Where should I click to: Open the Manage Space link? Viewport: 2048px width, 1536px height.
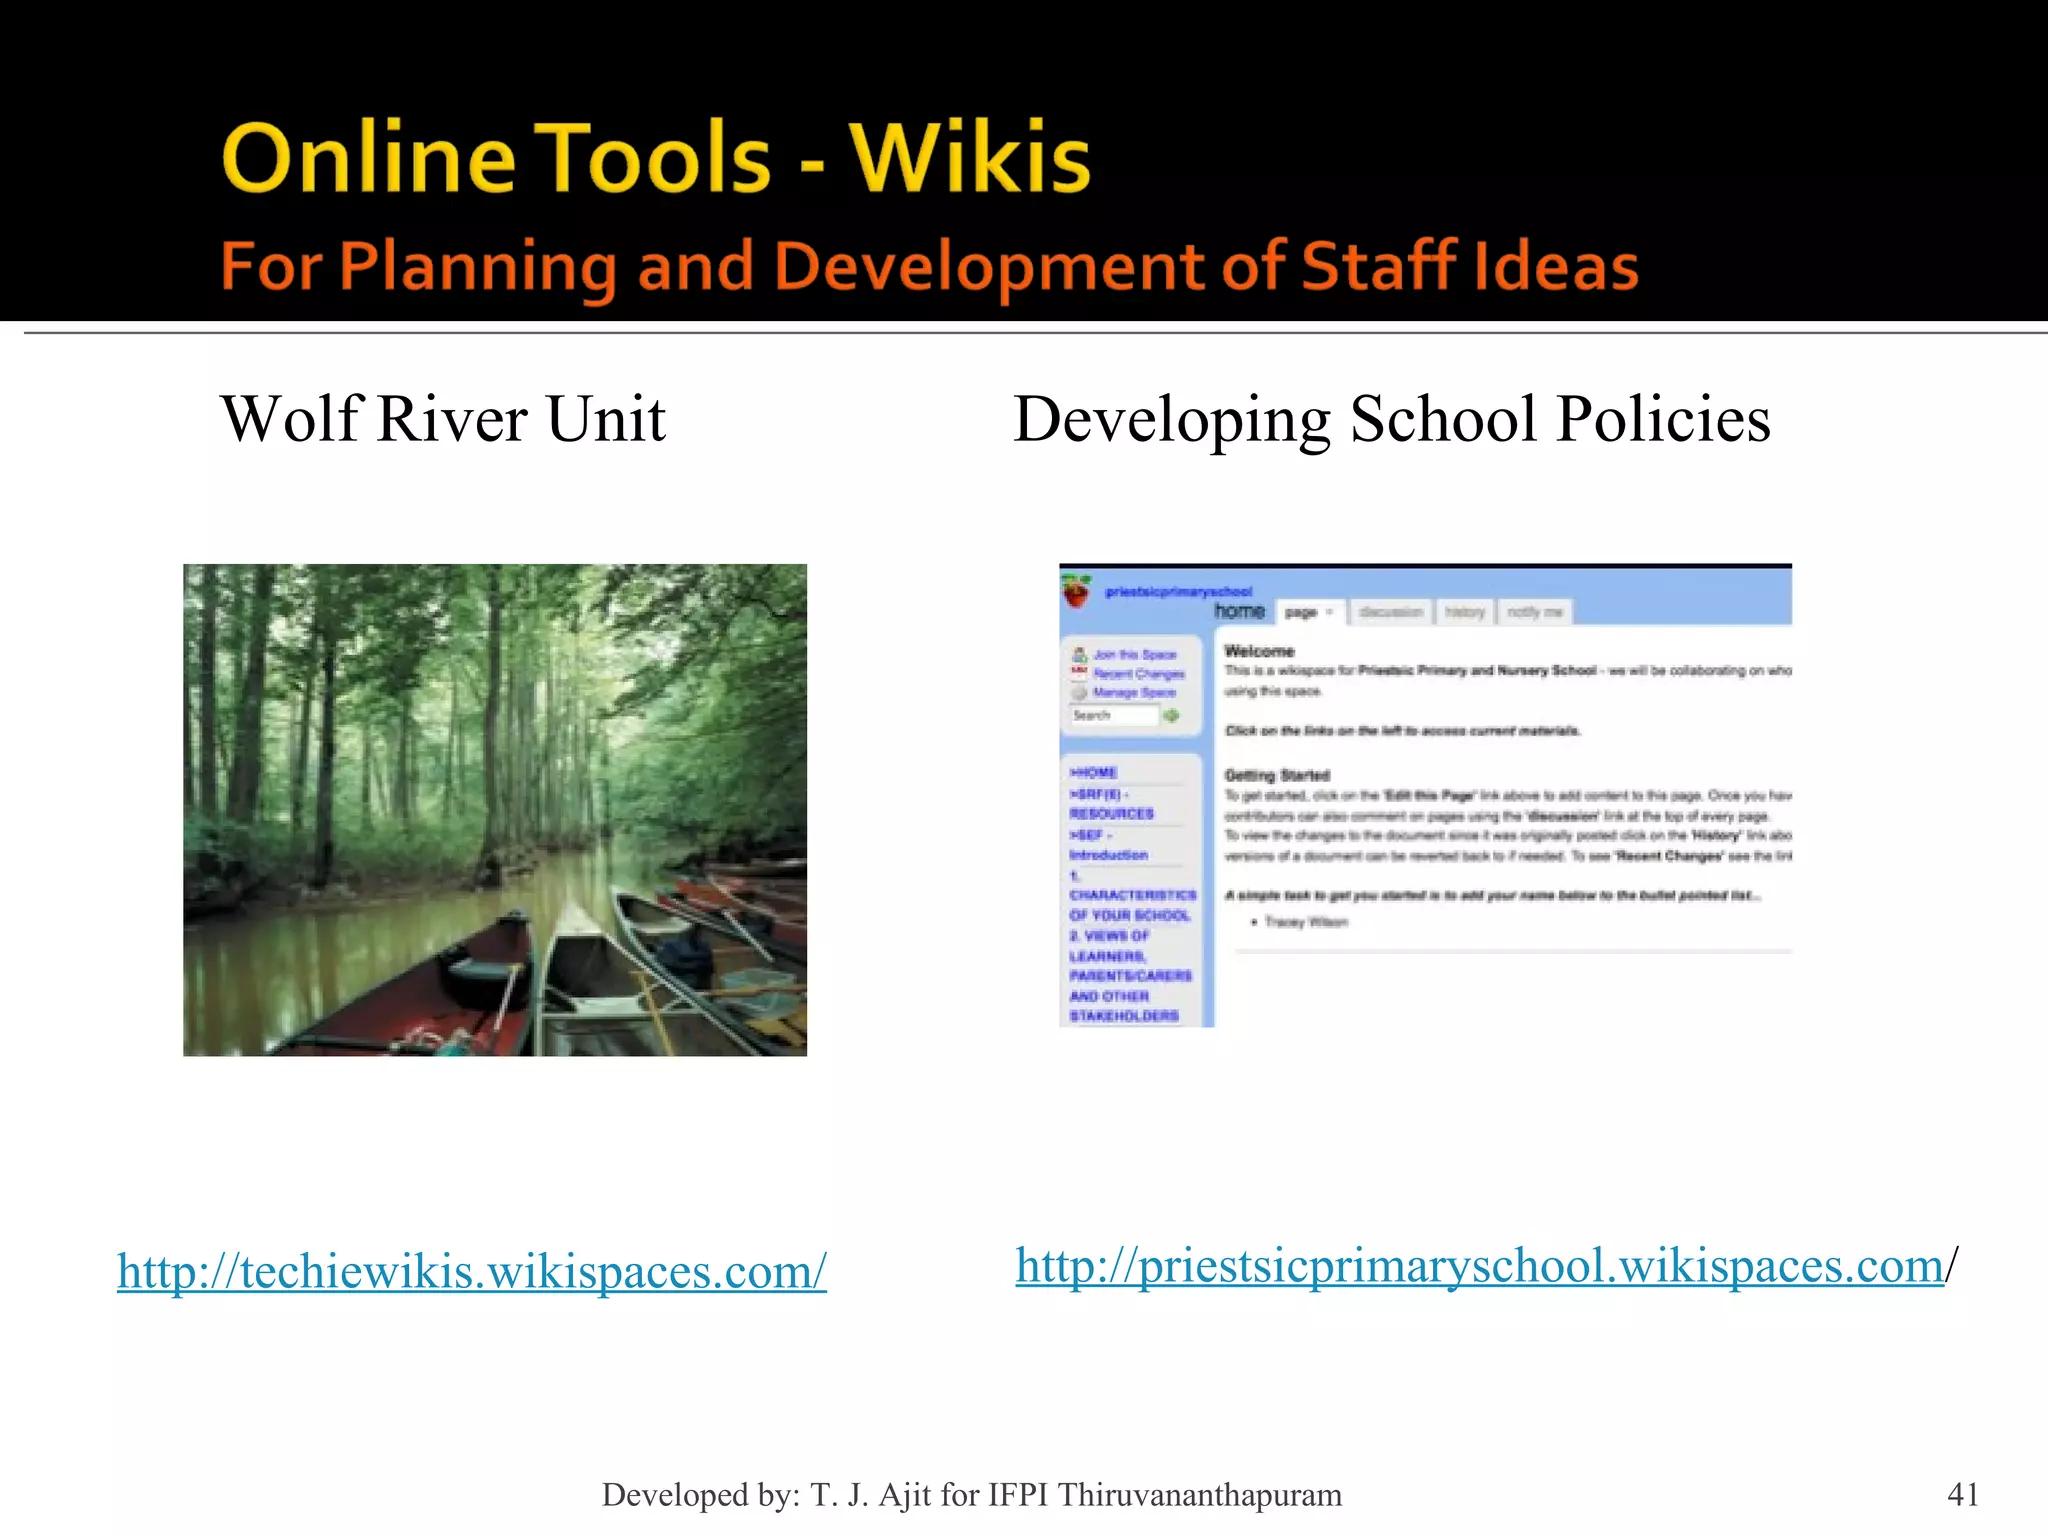point(1134,692)
